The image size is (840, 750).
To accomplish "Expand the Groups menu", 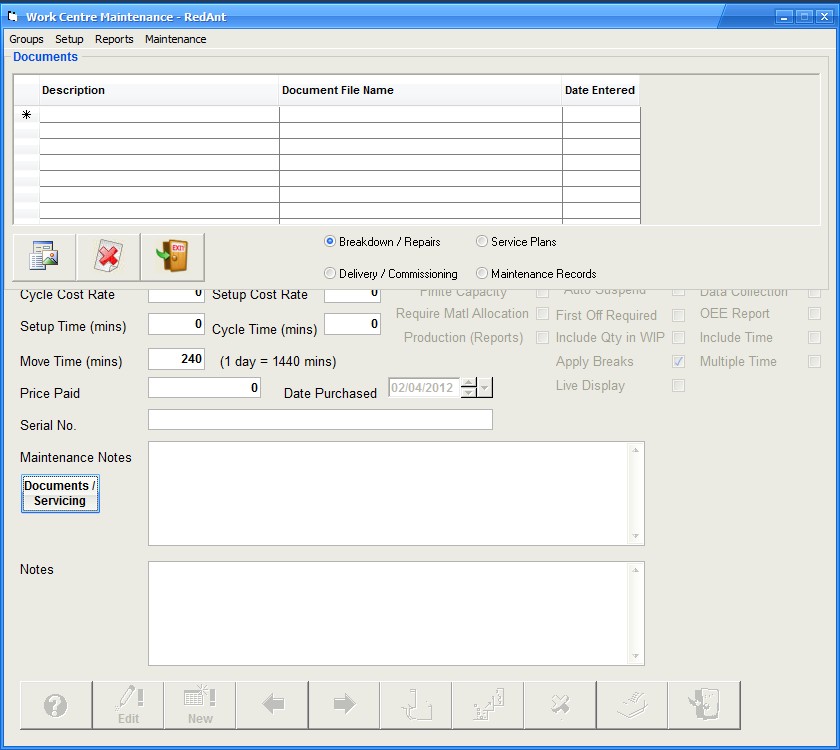I will pyautogui.click(x=26, y=39).
